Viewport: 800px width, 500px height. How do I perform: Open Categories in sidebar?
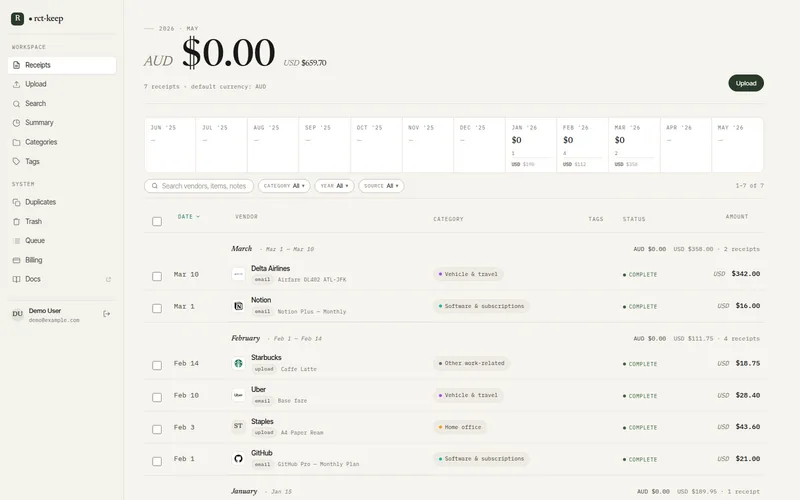62,142
